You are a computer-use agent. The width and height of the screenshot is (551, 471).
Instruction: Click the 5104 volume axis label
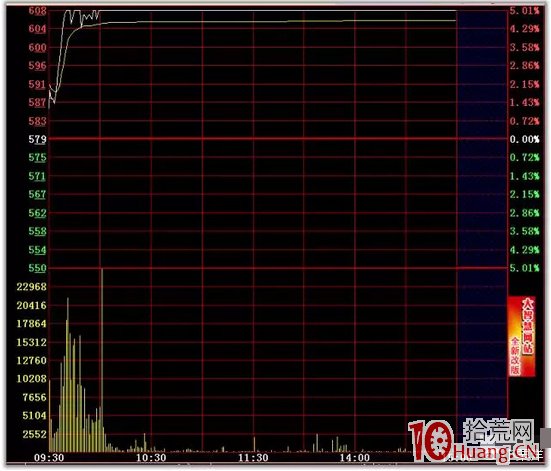click(34, 415)
